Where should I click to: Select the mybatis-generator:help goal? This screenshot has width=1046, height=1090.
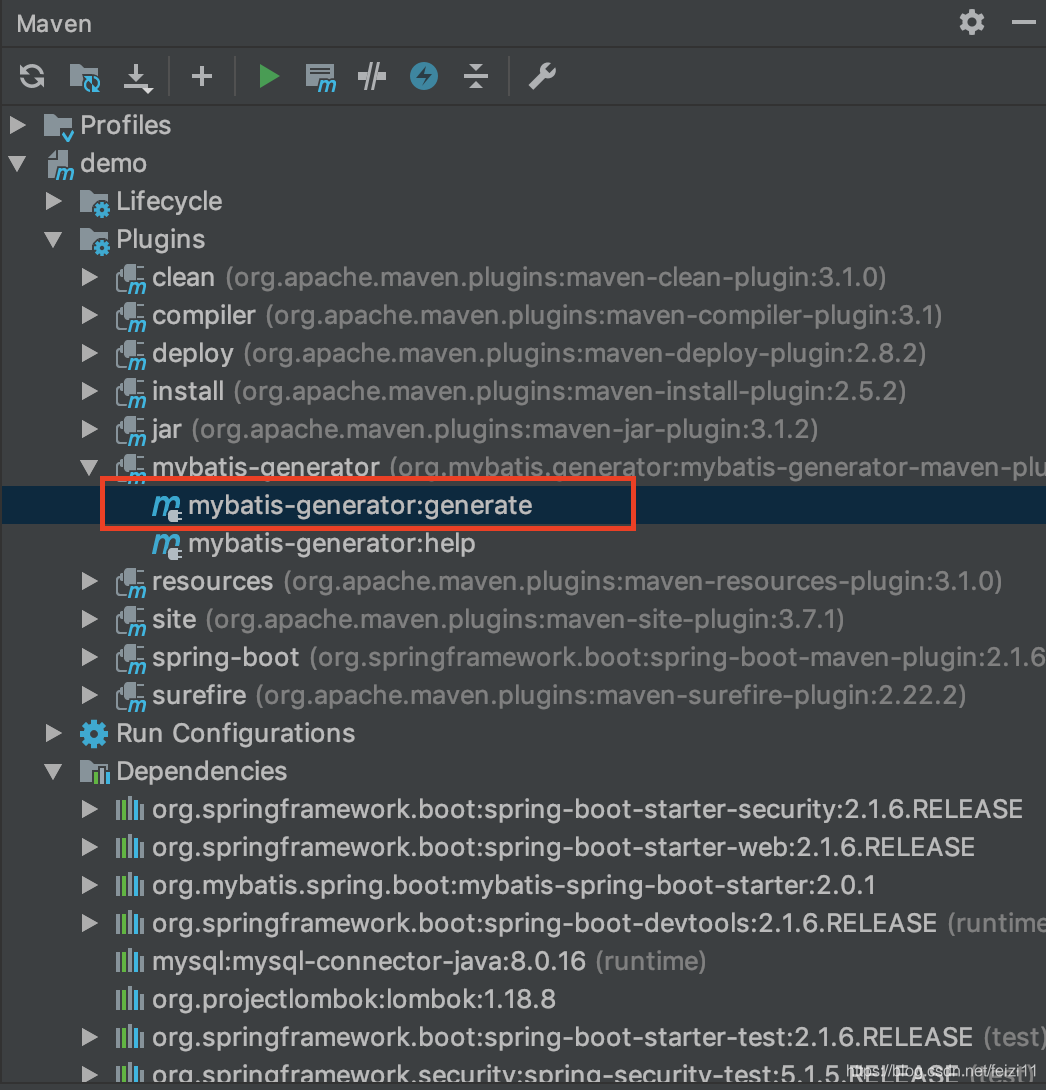332,543
